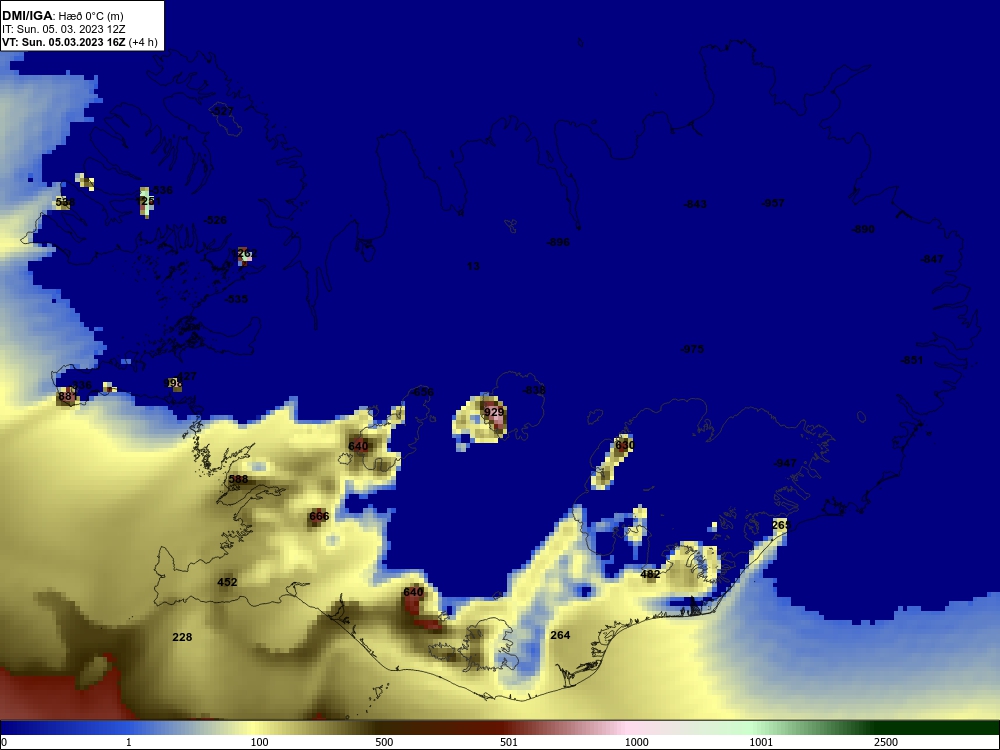Image resolution: width=1000 pixels, height=750 pixels.
Task: Click the -890 map value
Action: point(864,229)
